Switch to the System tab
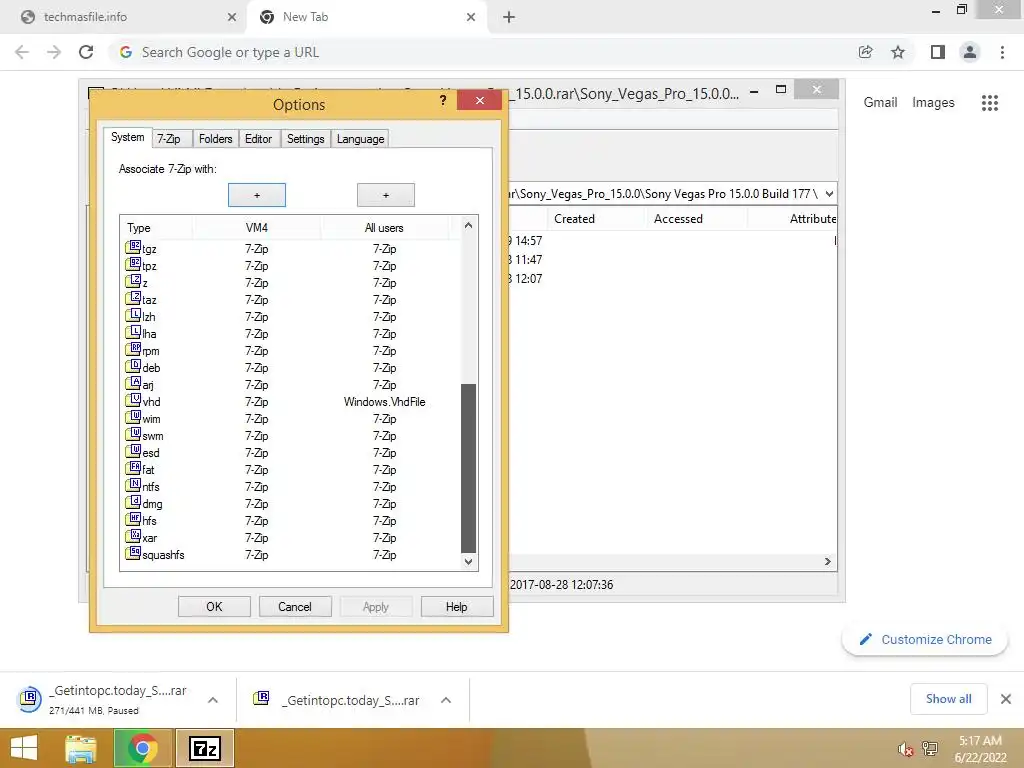1024x768 pixels. [x=127, y=137]
